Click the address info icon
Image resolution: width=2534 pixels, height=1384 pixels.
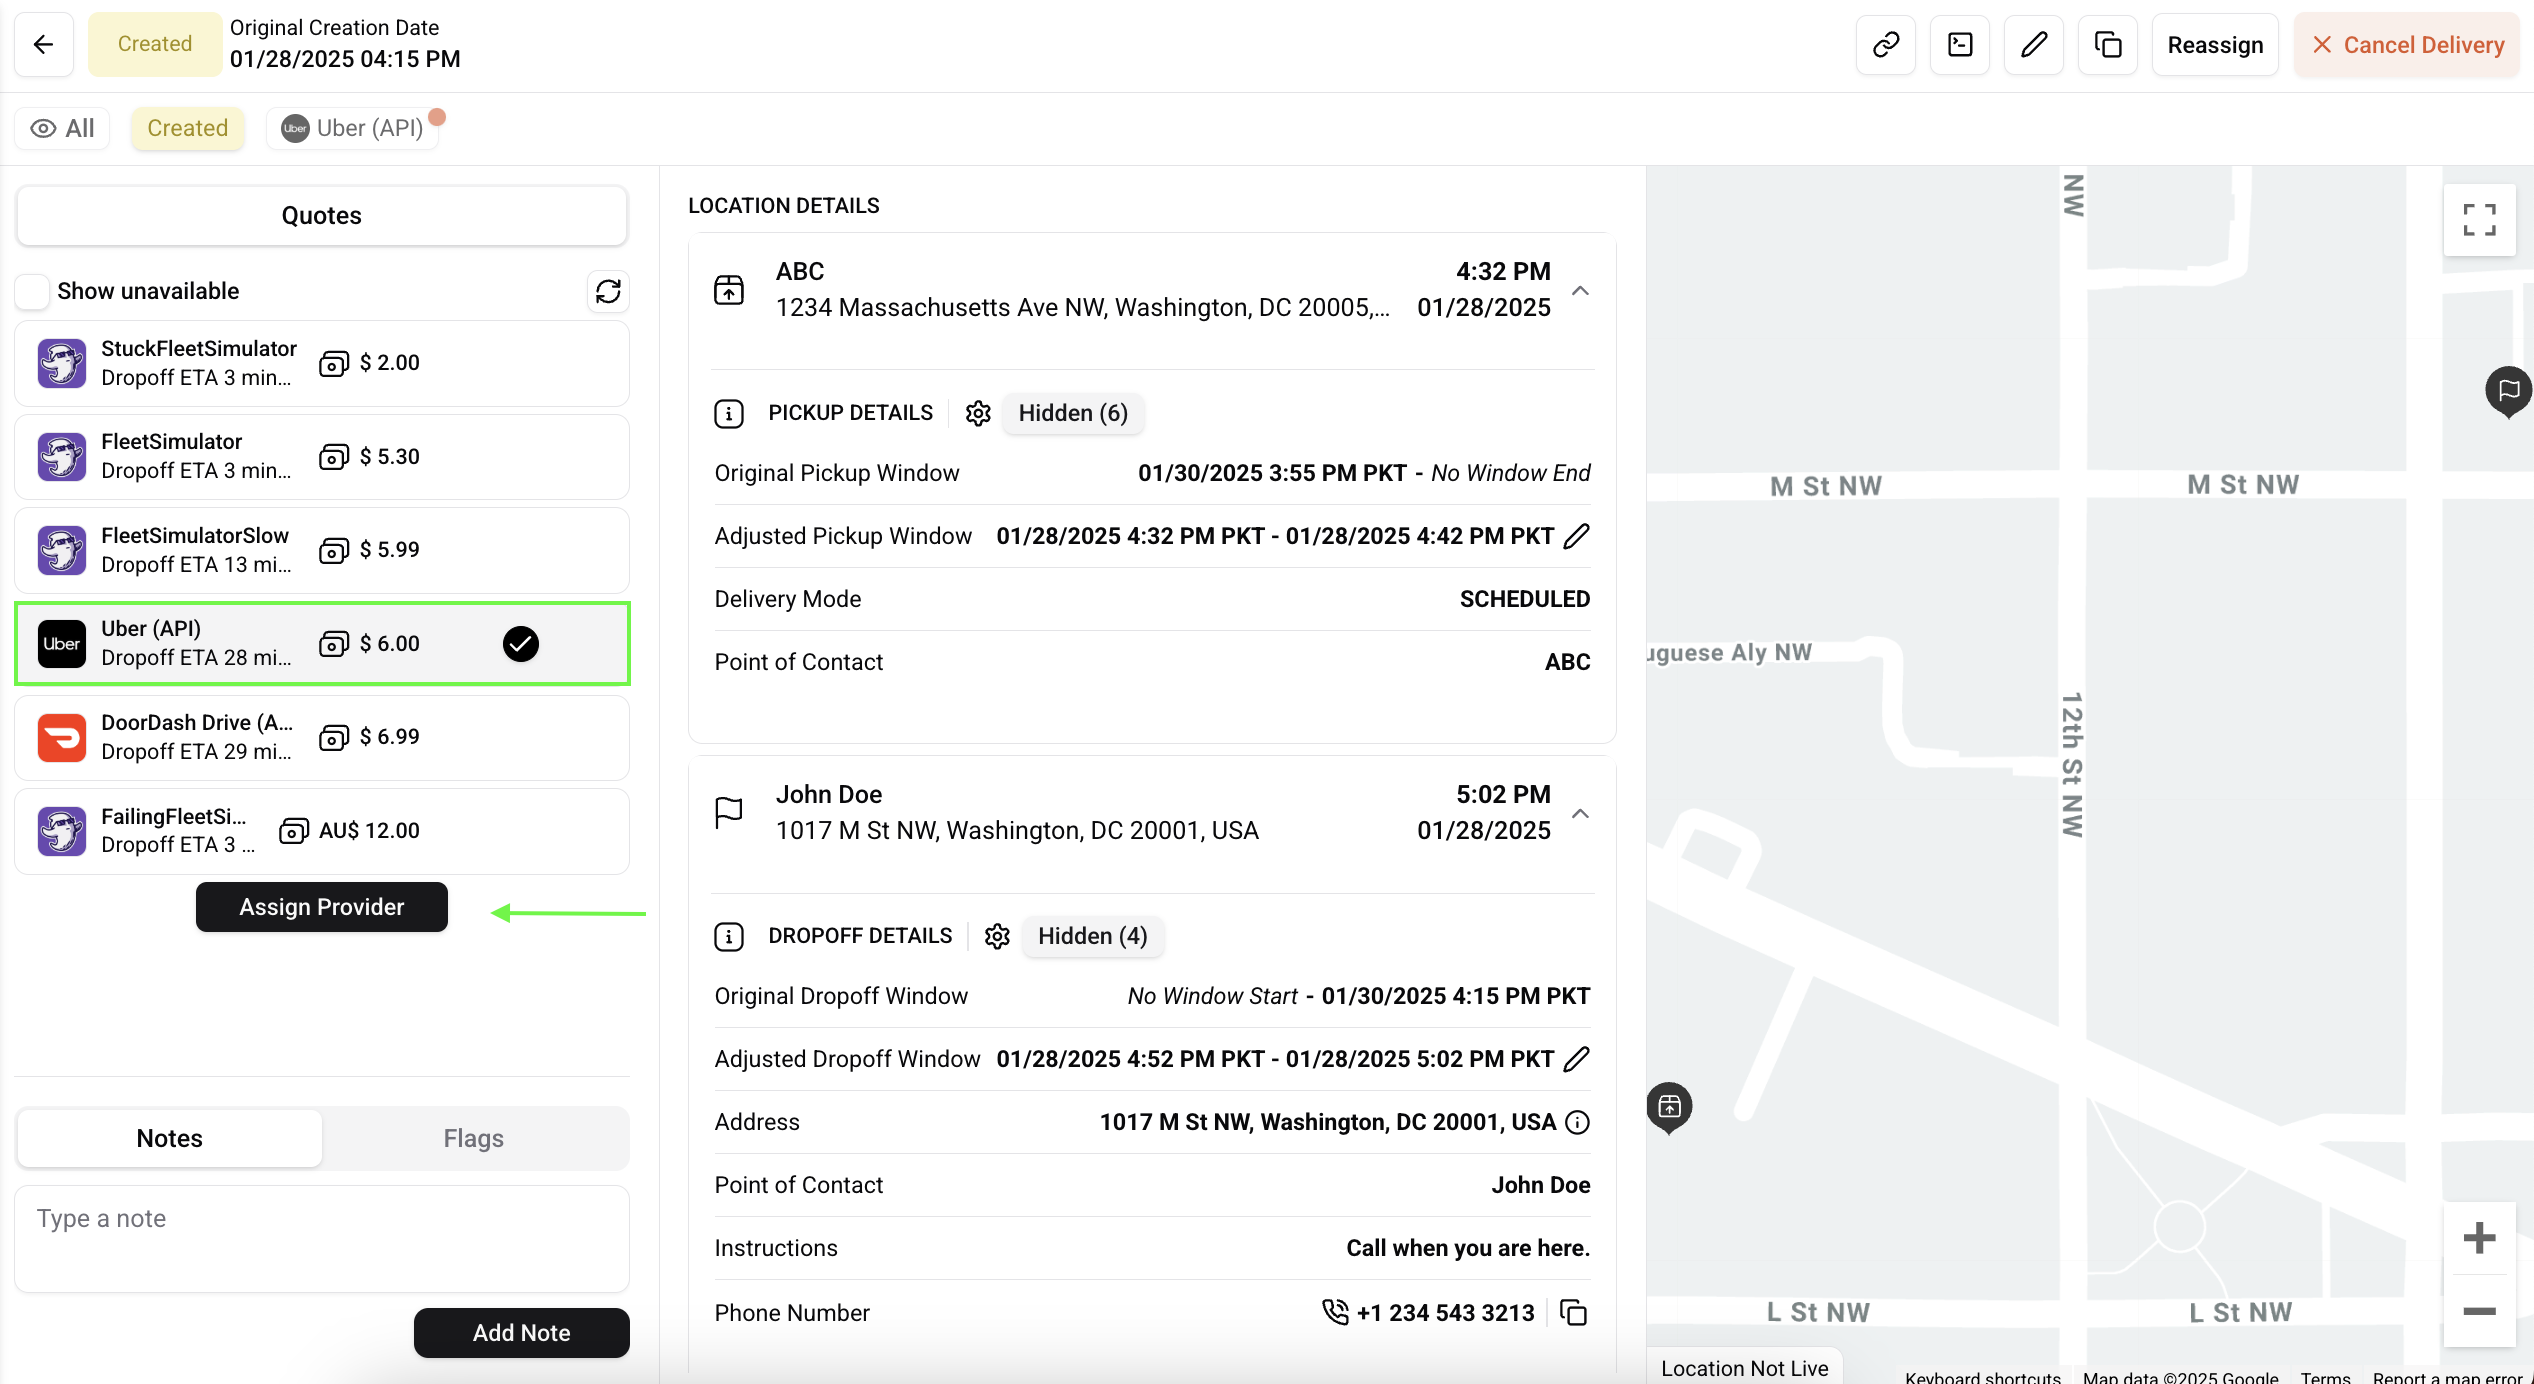click(x=1577, y=1122)
